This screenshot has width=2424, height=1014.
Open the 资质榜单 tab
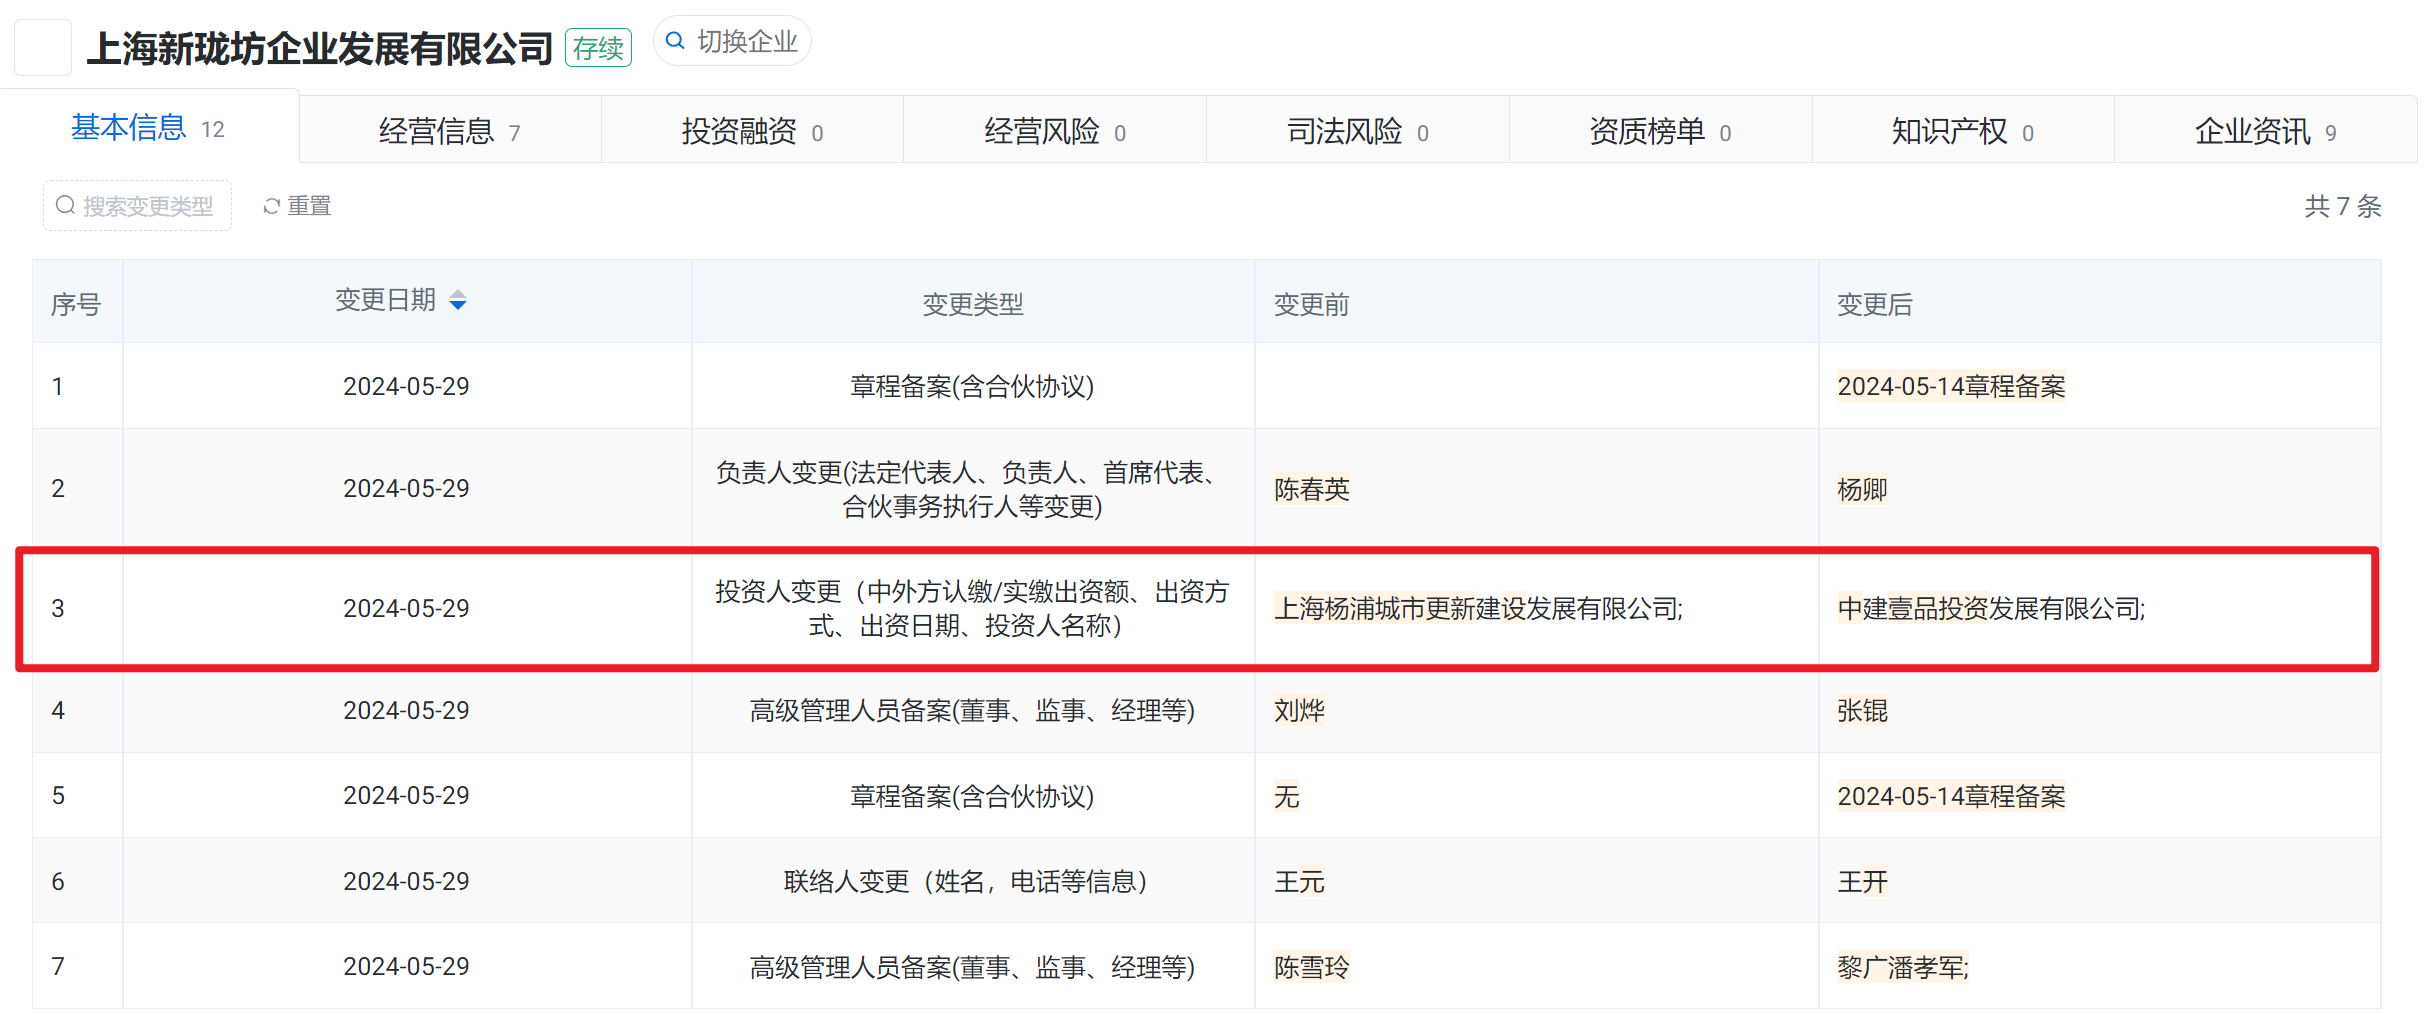1660,131
